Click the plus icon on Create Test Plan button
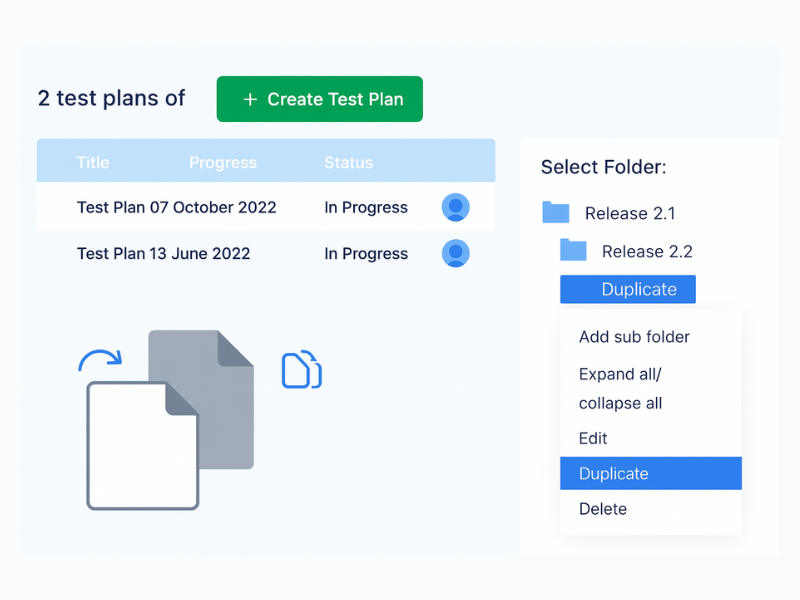The image size is (800, 600). (x=249, y=99)
